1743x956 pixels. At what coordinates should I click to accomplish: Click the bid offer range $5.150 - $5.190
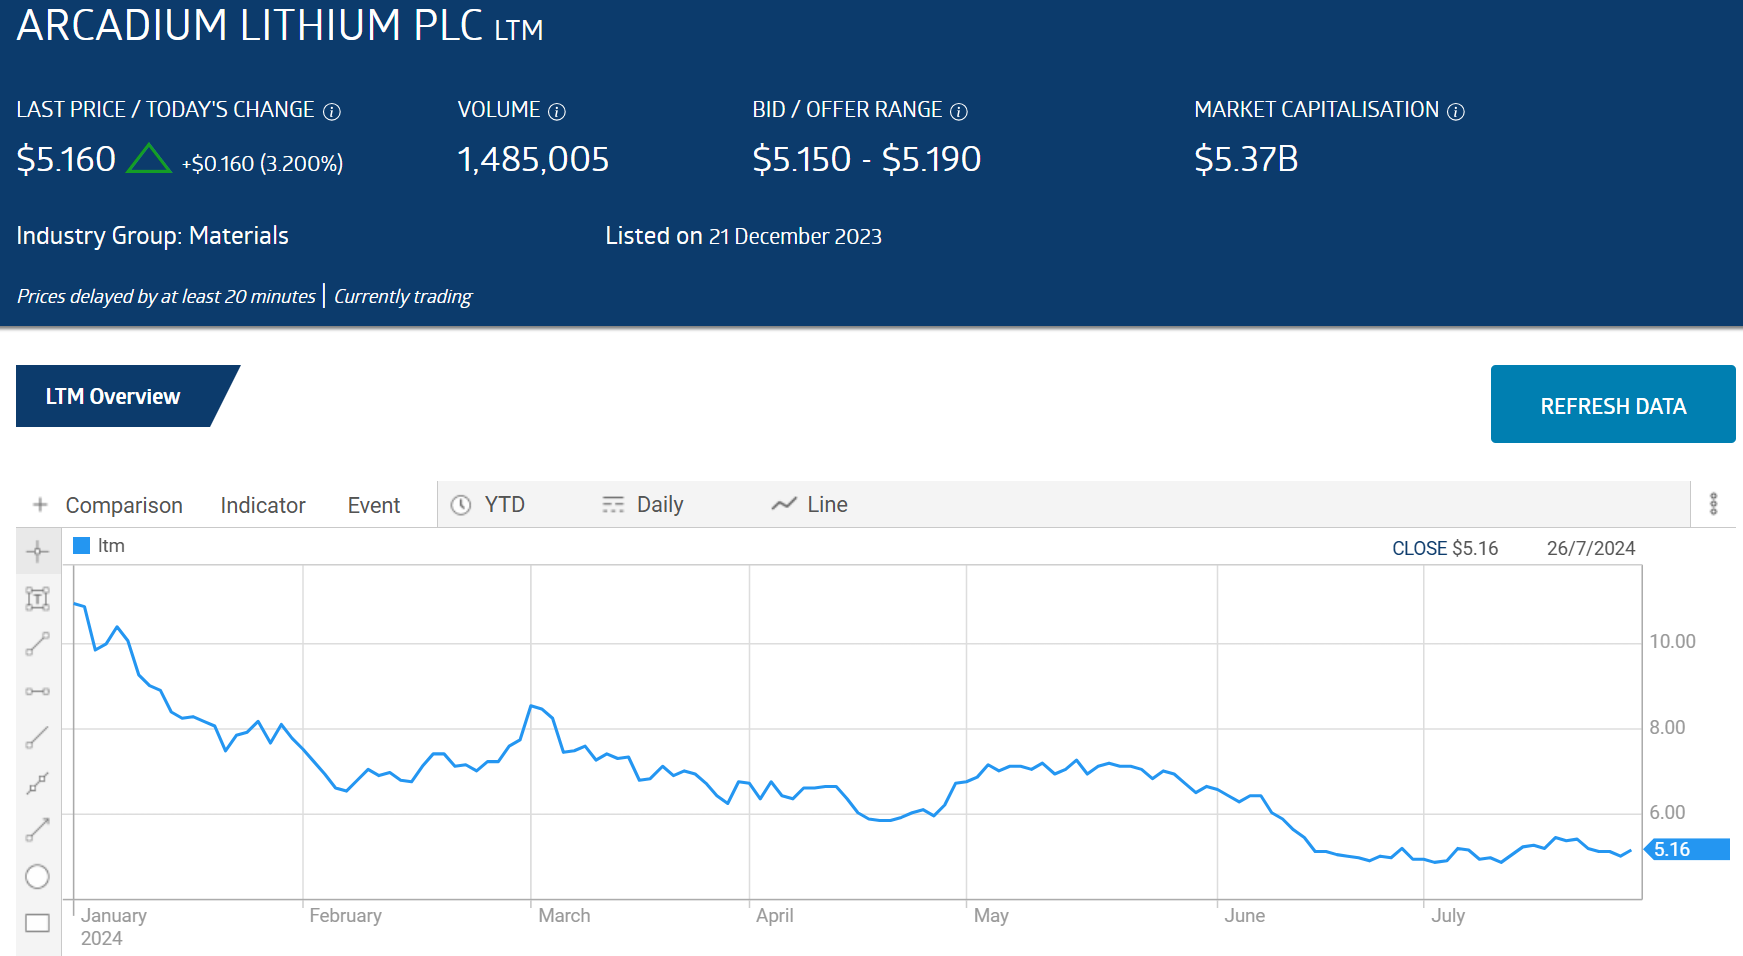(x=867, y=159)
